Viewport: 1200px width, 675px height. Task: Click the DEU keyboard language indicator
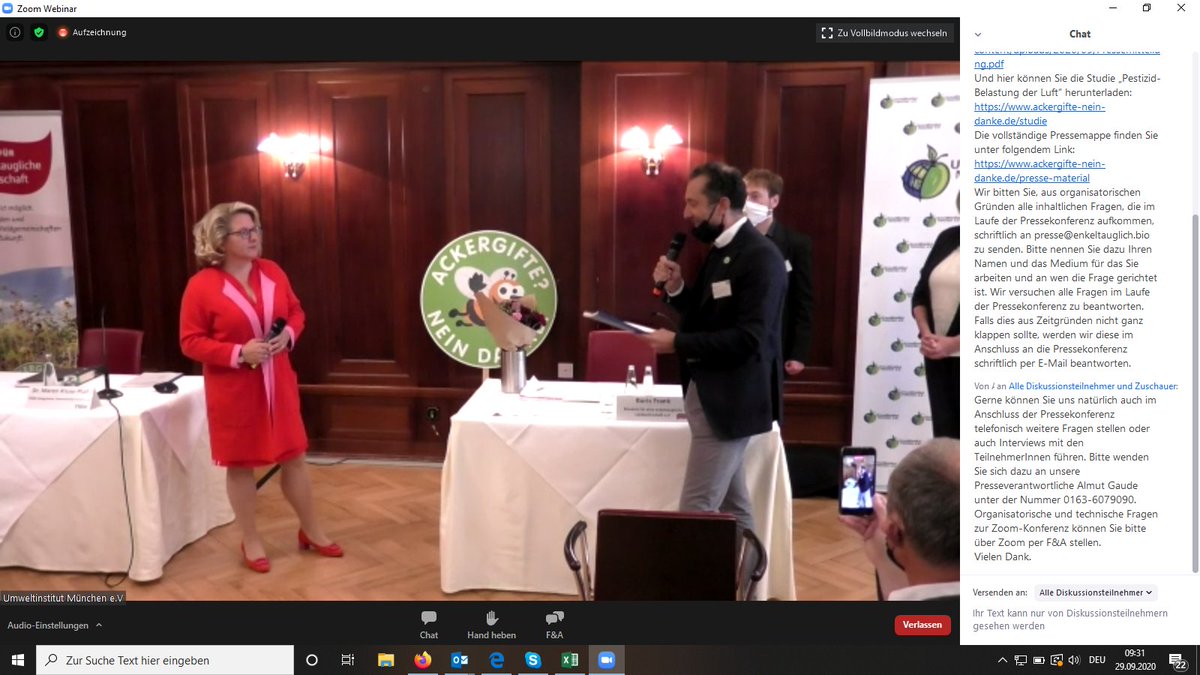pyautogui.click(x=1097, y=660)
